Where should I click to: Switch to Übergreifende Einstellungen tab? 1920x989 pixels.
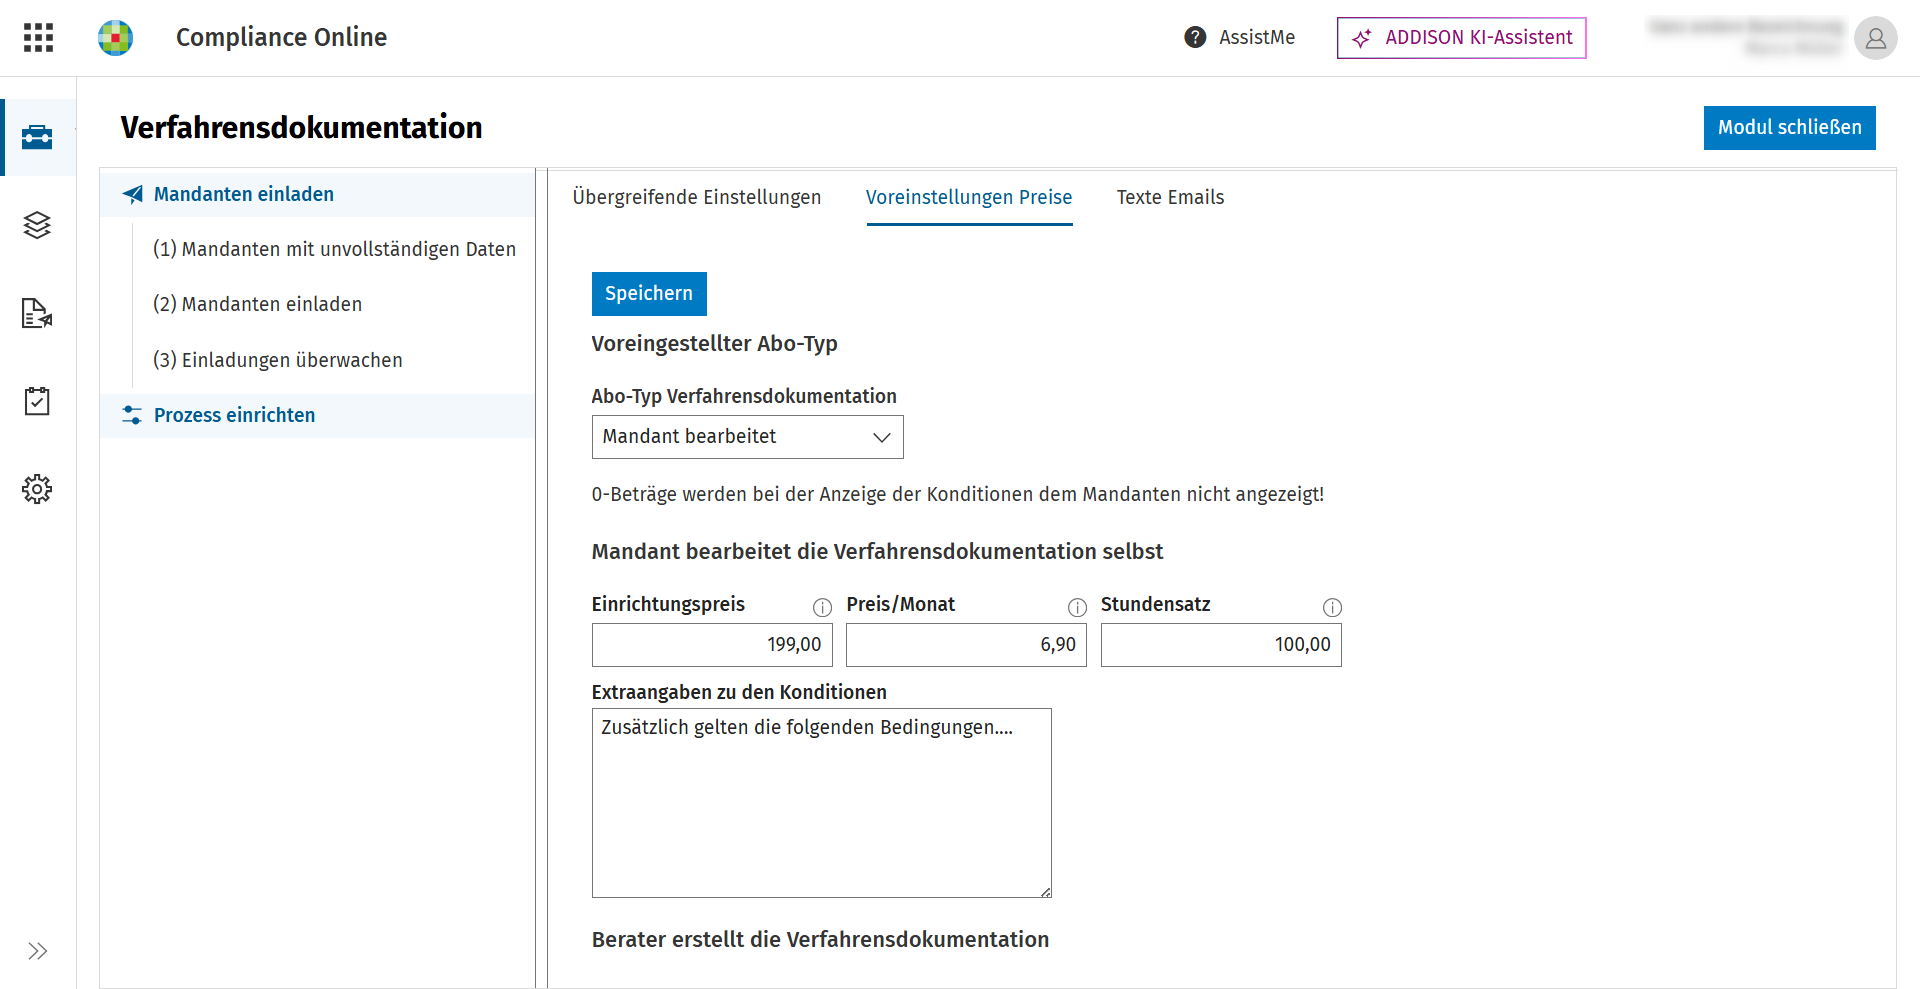pyautogui.click(x=696, y=198)
